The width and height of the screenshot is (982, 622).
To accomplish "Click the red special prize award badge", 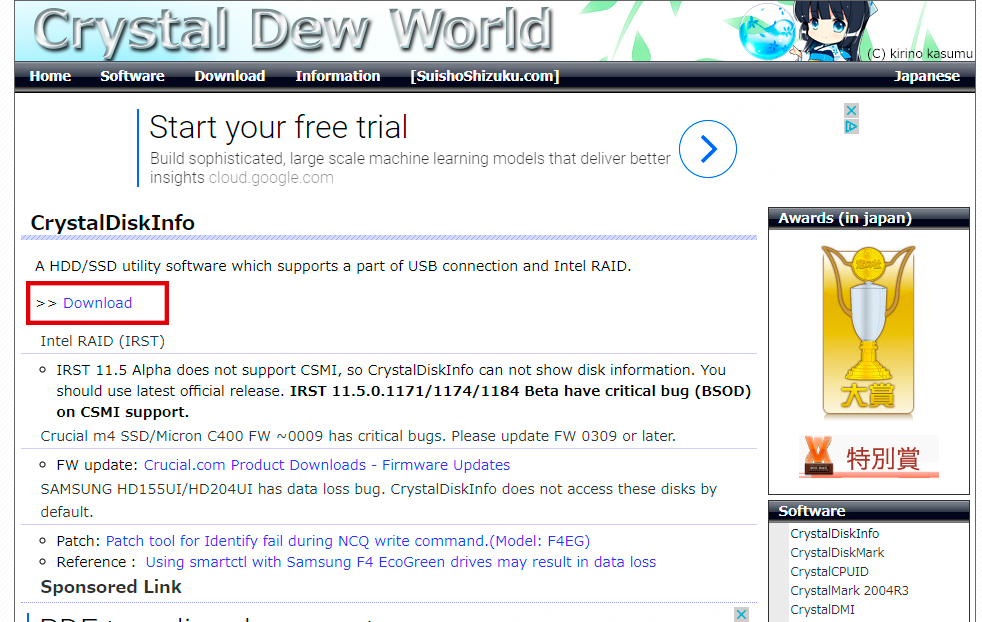I will (x=868, y=457).
